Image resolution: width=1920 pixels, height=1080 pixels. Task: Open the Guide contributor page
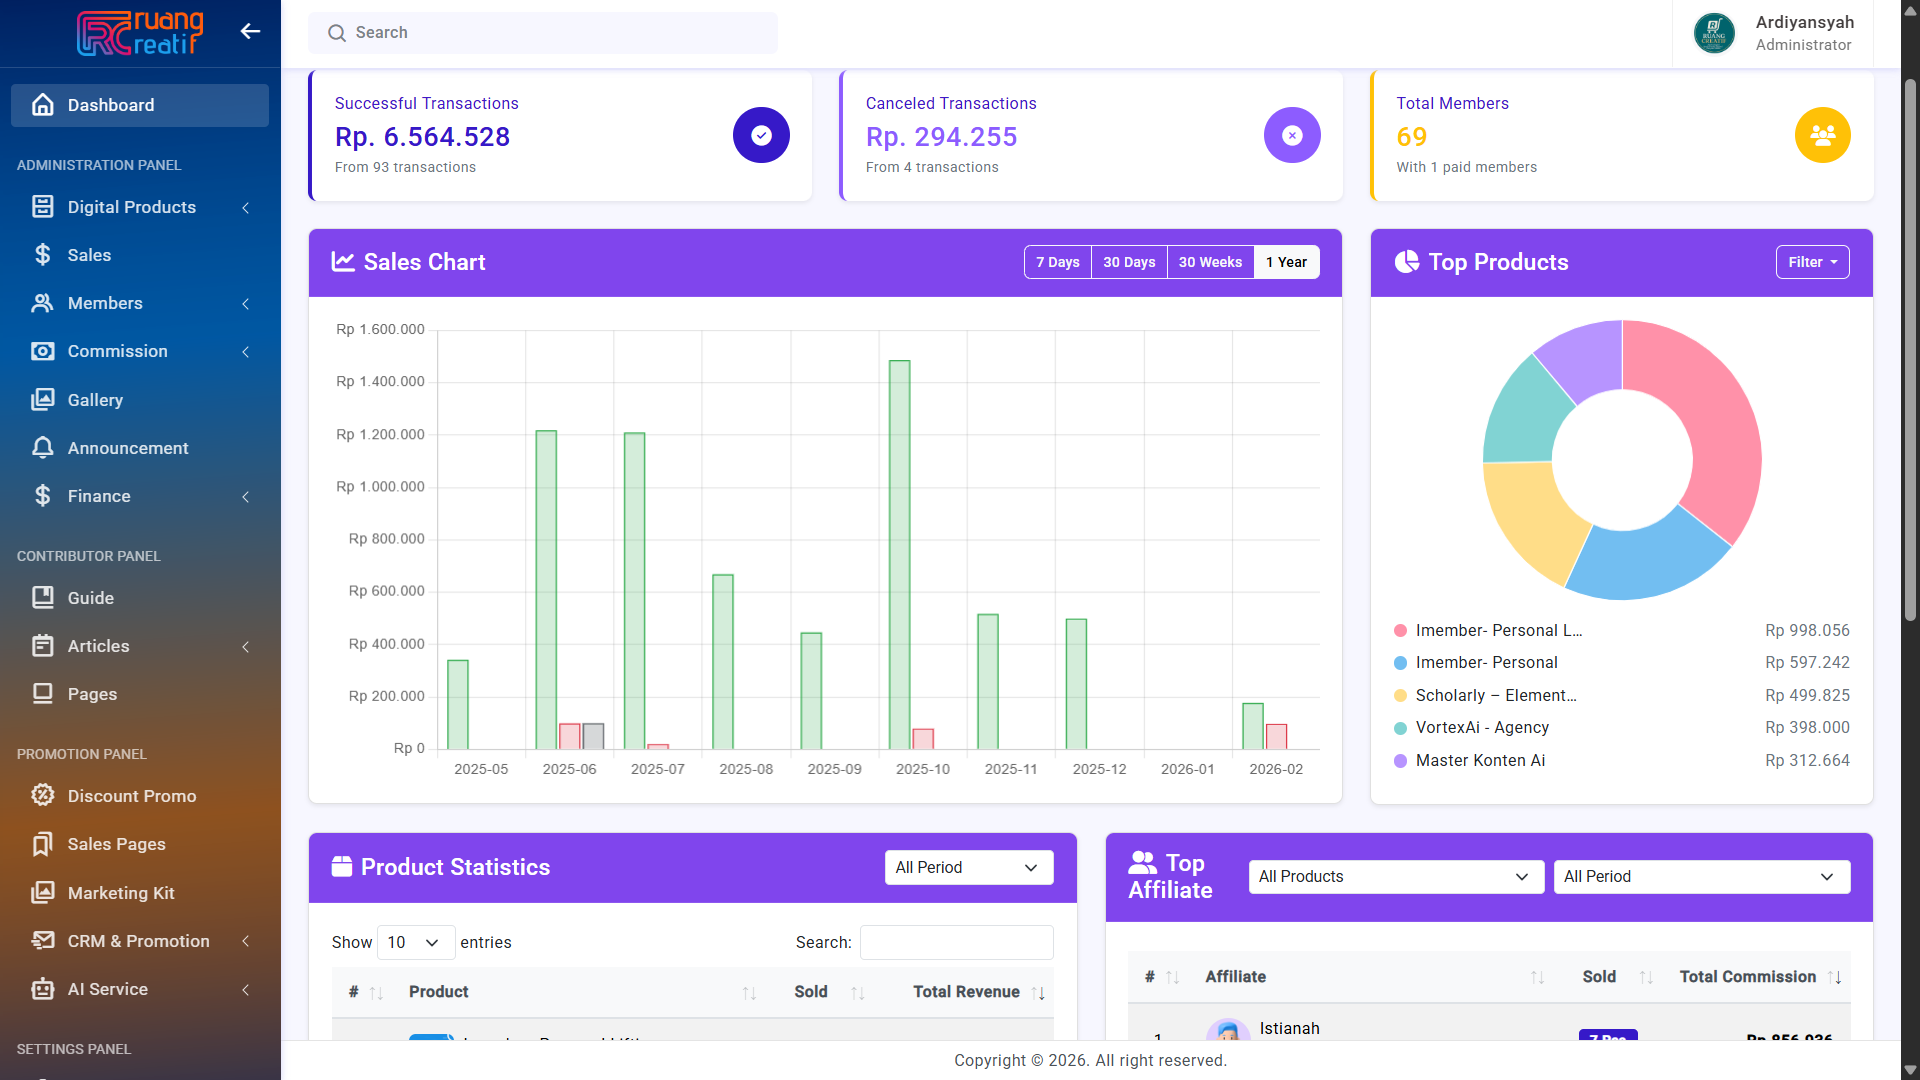coord(91,598)
